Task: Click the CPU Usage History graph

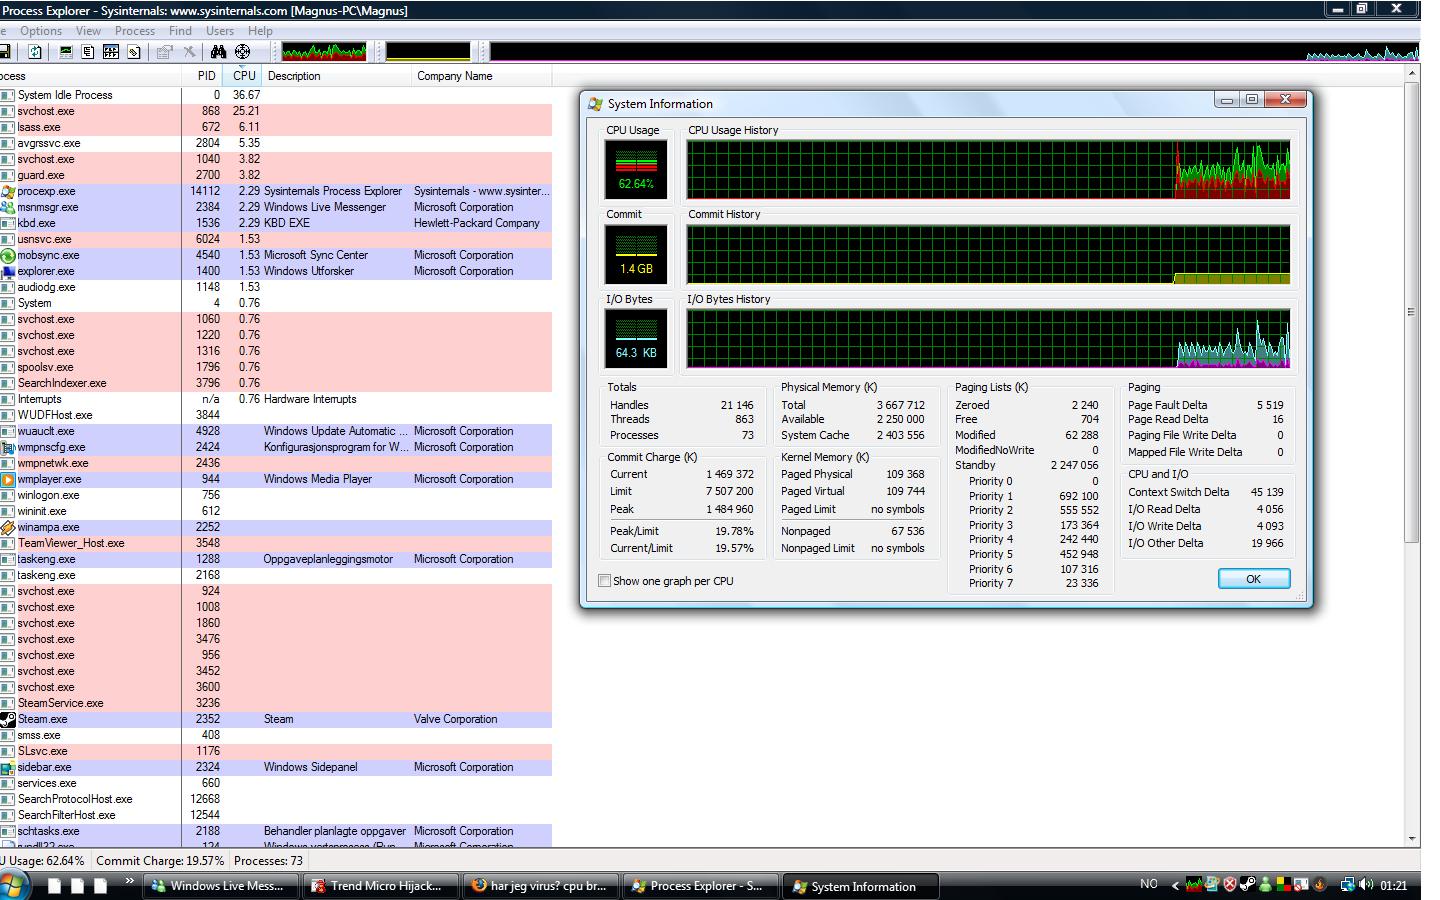Action: [988, 169]
